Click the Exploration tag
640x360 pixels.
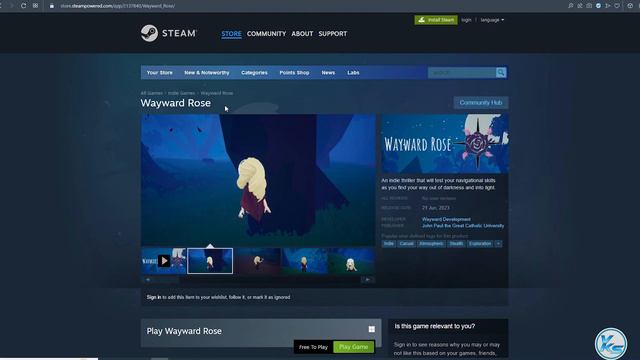click(x=480, y=244)
